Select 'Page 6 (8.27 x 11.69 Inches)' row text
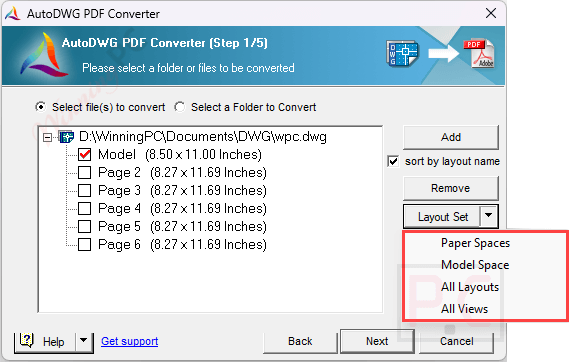This screenshot has width=569, height=362. click(182, 244)
